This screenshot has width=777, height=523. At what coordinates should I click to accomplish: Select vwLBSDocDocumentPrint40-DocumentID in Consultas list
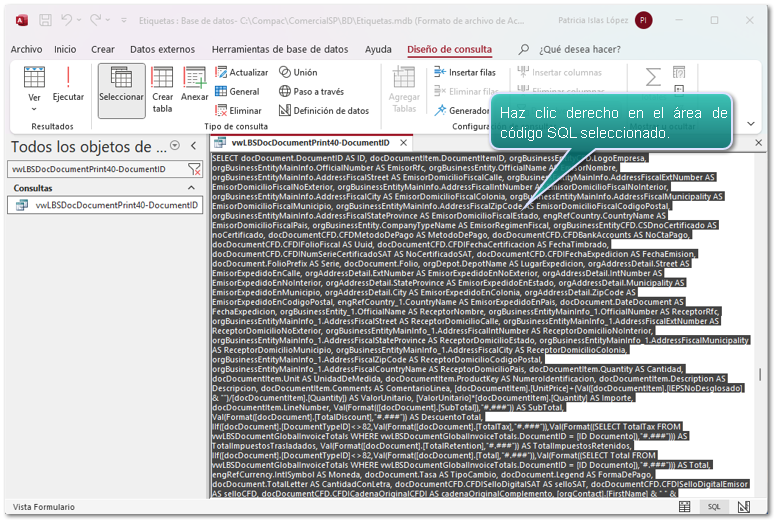coord(105,205)
